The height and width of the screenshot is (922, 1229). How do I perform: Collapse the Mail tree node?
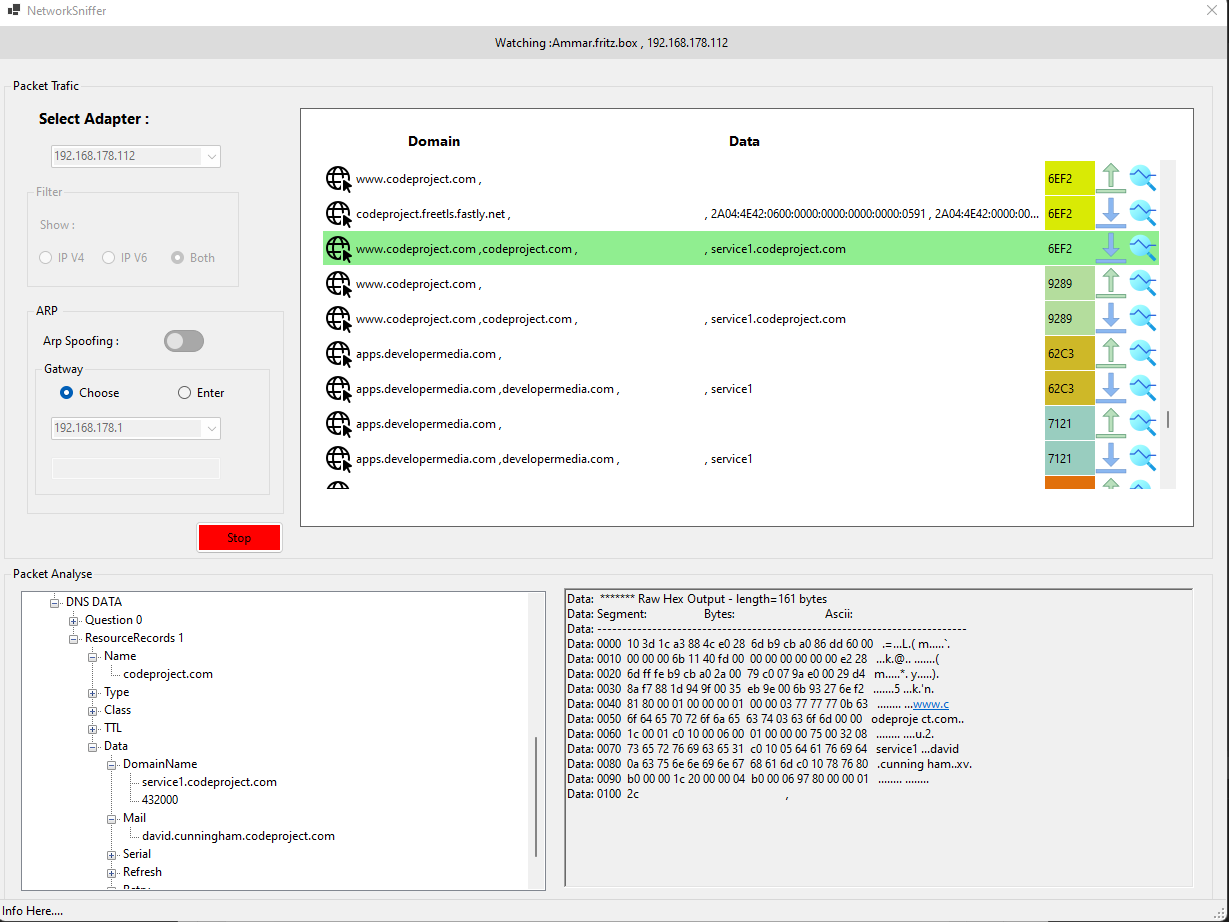111,818
